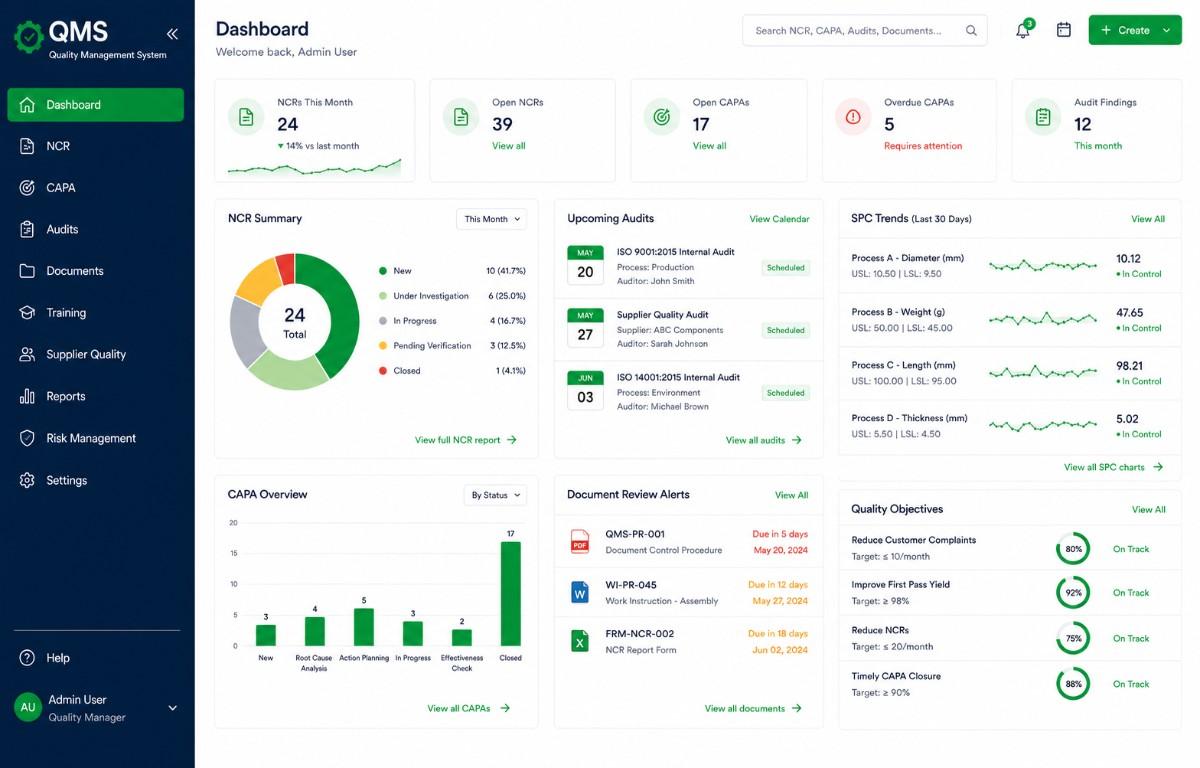
Task: Click the Help question mark icon
Action: (27, 658)
